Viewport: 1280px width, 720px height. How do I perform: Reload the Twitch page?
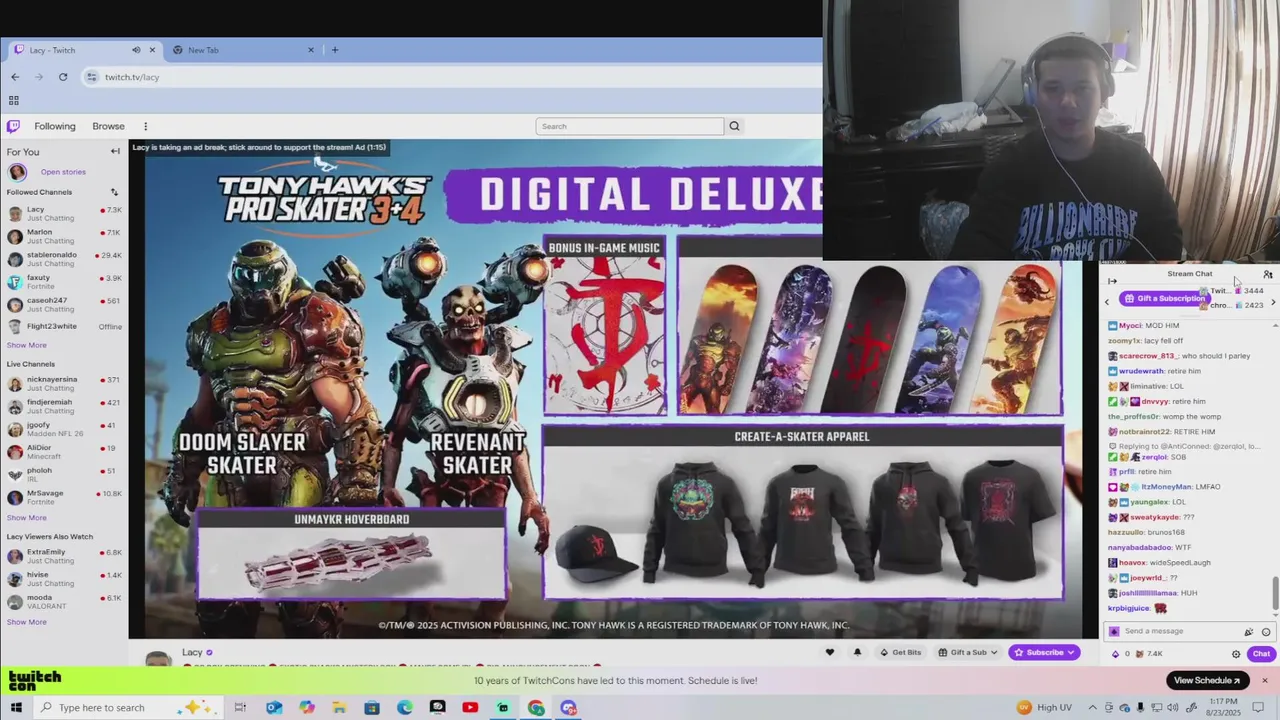[x=63, y=77]
